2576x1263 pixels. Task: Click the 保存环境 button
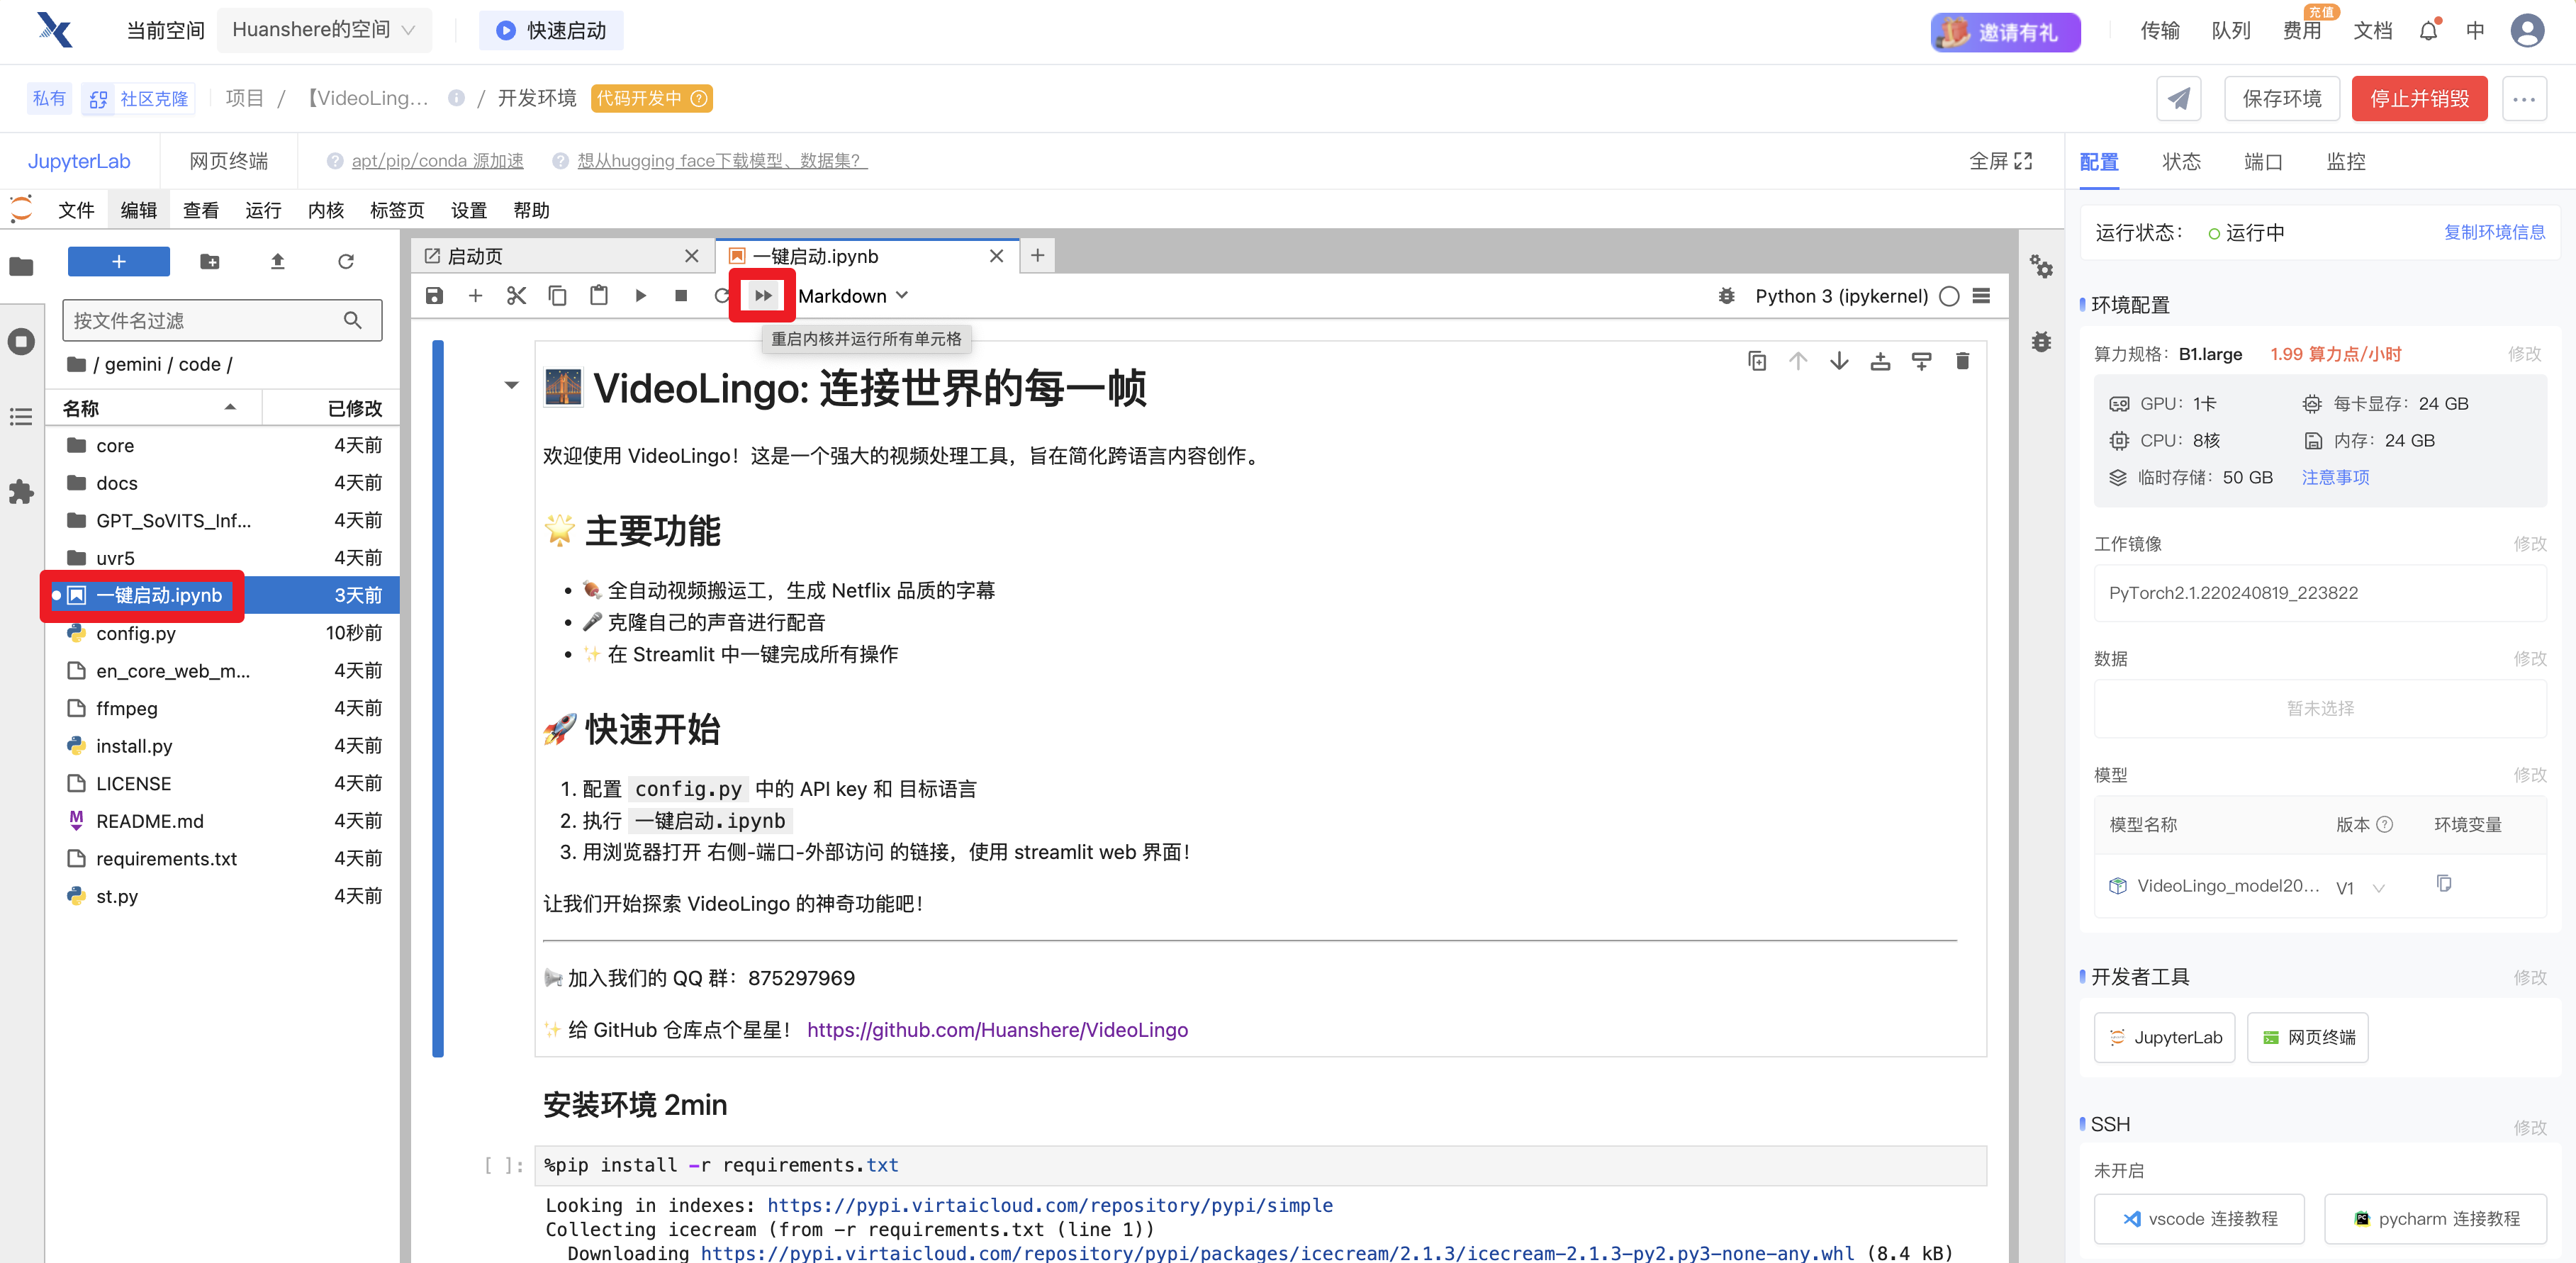coord(2282,98)
